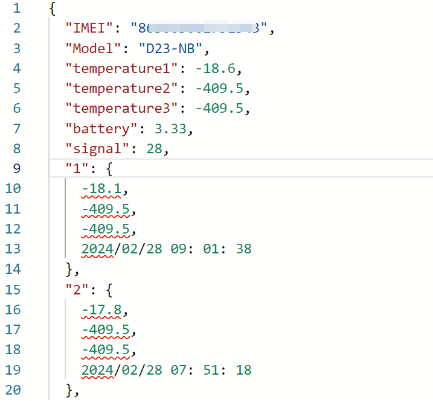The image size is (433, 401).
Task: Click the -409.5 value on the temperature2 line
Action: point(219,89)
